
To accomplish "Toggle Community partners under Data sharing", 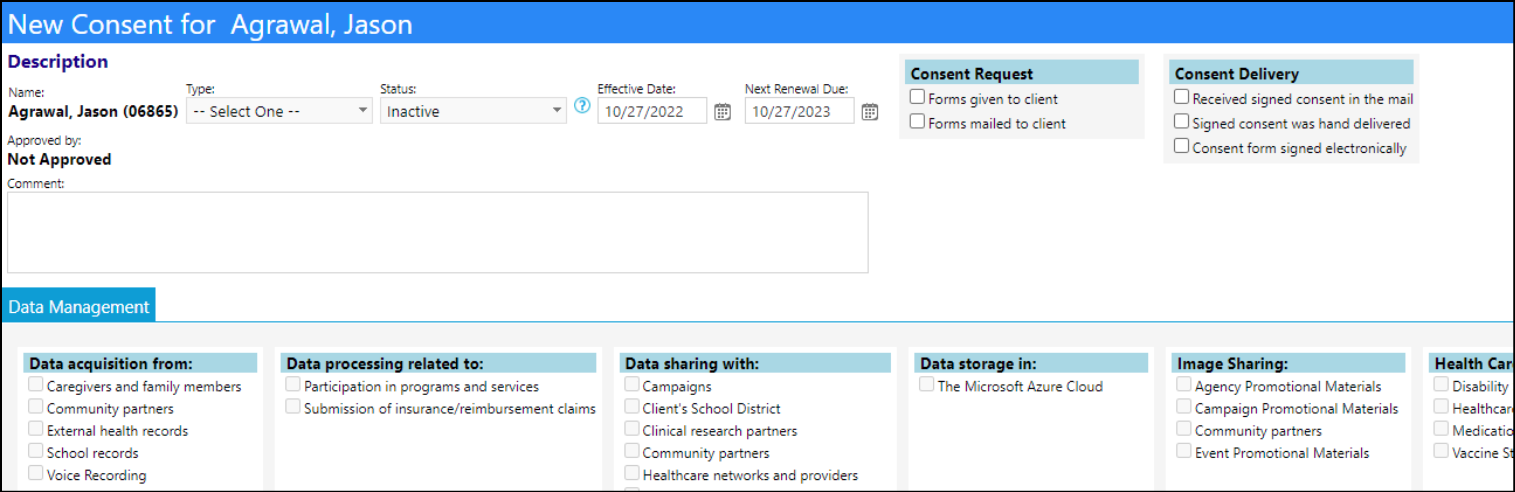I will coord(632,450).
